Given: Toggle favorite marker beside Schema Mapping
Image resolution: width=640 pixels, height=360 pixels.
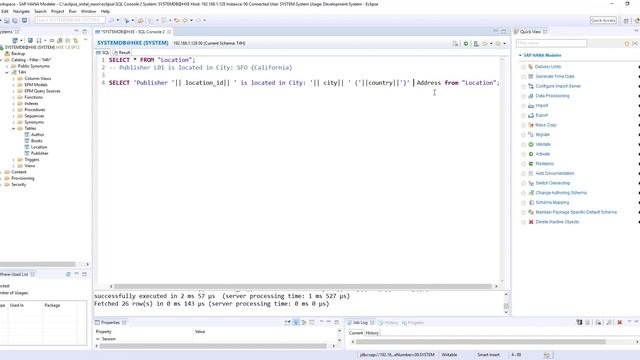Looking at the screenshot, I should point(524,203).
